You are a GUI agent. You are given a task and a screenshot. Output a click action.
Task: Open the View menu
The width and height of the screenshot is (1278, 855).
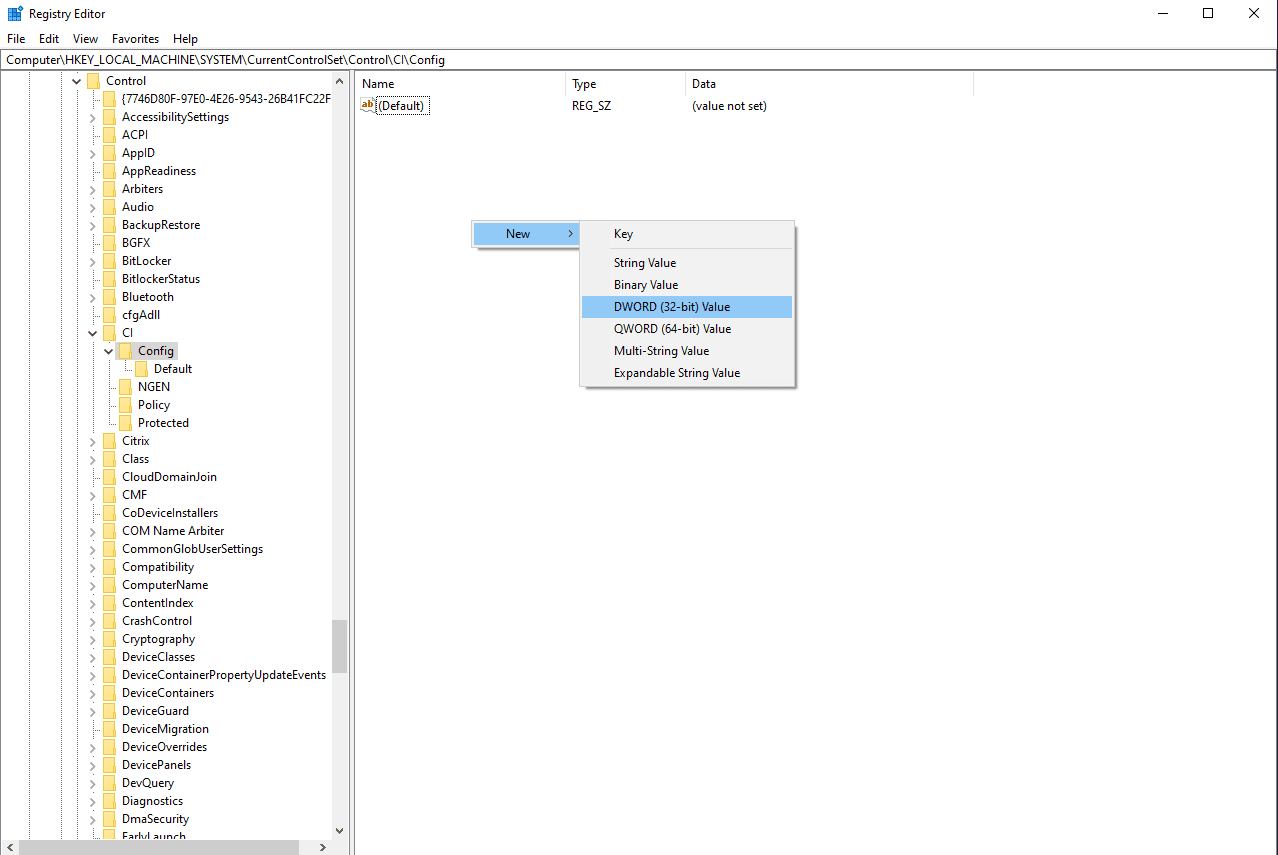point(86,39)
